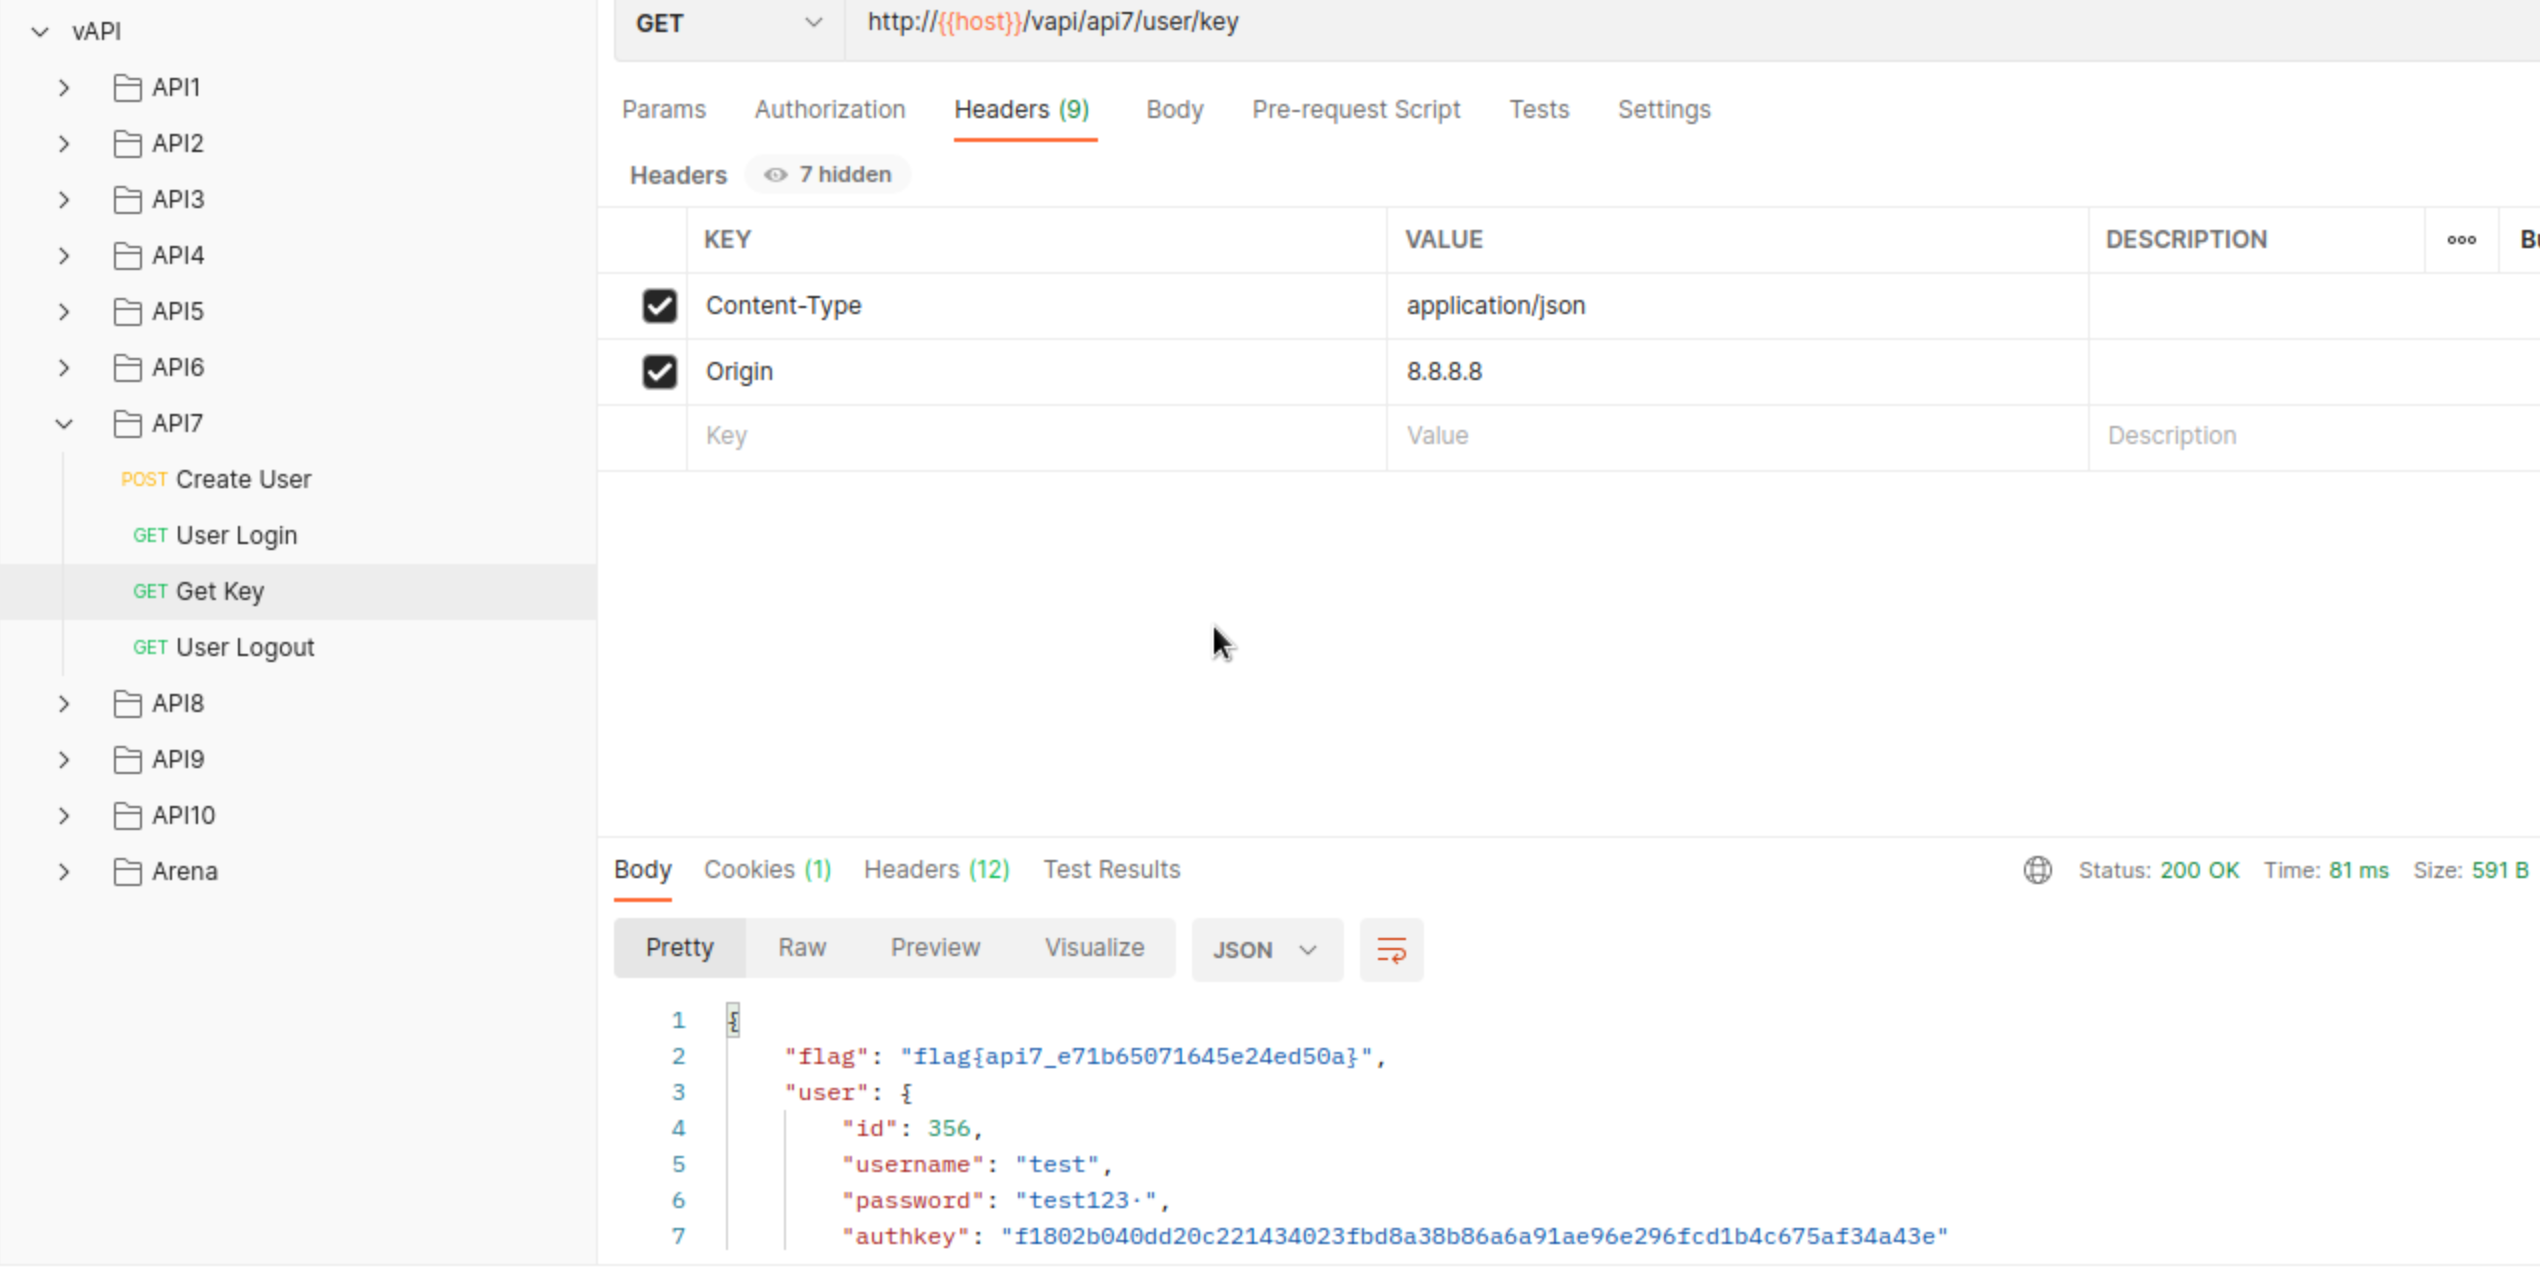Click the globe network icon near Status
The height and width of the screenshot is (1276, 2540).
(x=2037, y=870)
